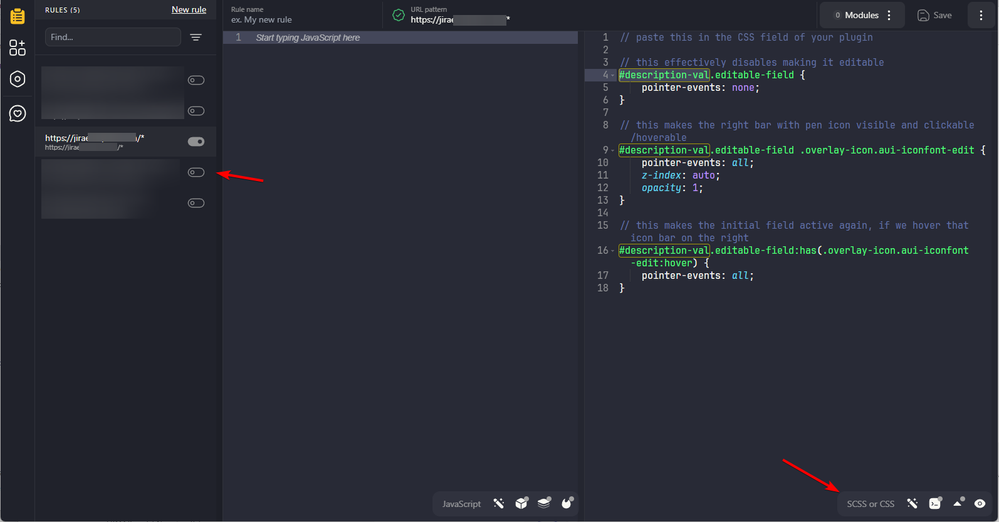The height and width of the screenshot is (522, 999).
Task: Open the SCSS or CSS language selector
Action: tap(870, 504)
